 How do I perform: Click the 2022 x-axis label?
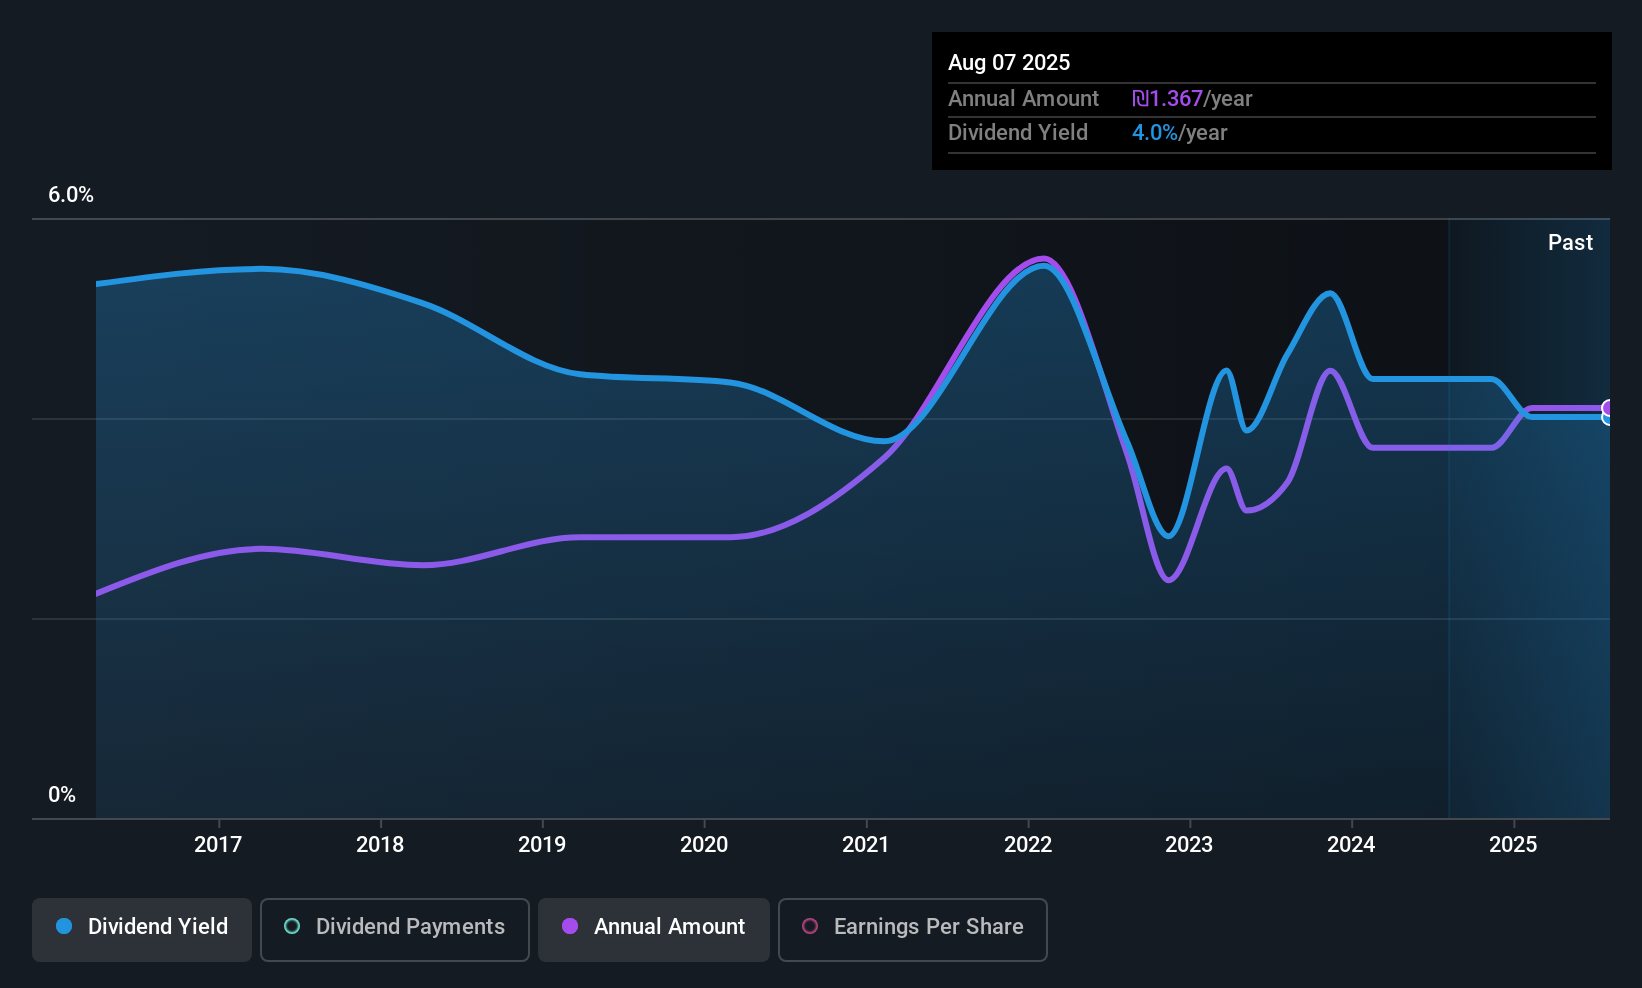click(1028, 845)
